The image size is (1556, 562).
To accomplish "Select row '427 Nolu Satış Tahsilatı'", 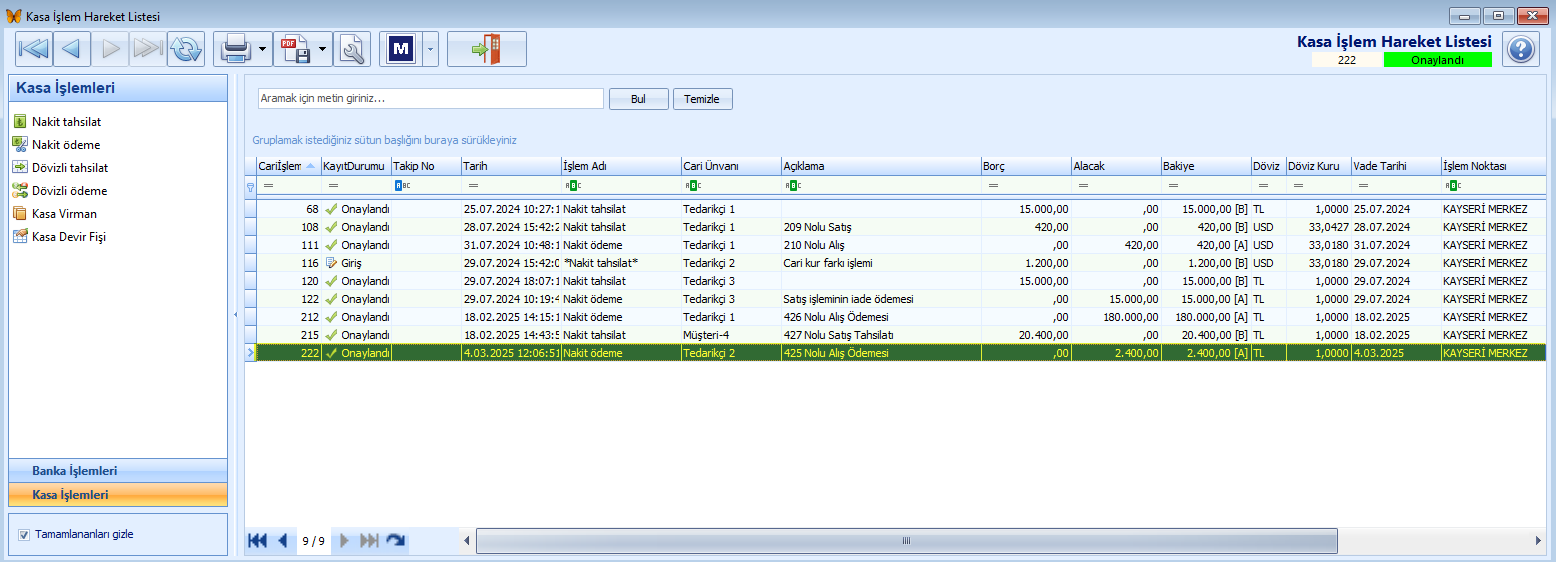I will pyautogui.click(x=895, y=335).
